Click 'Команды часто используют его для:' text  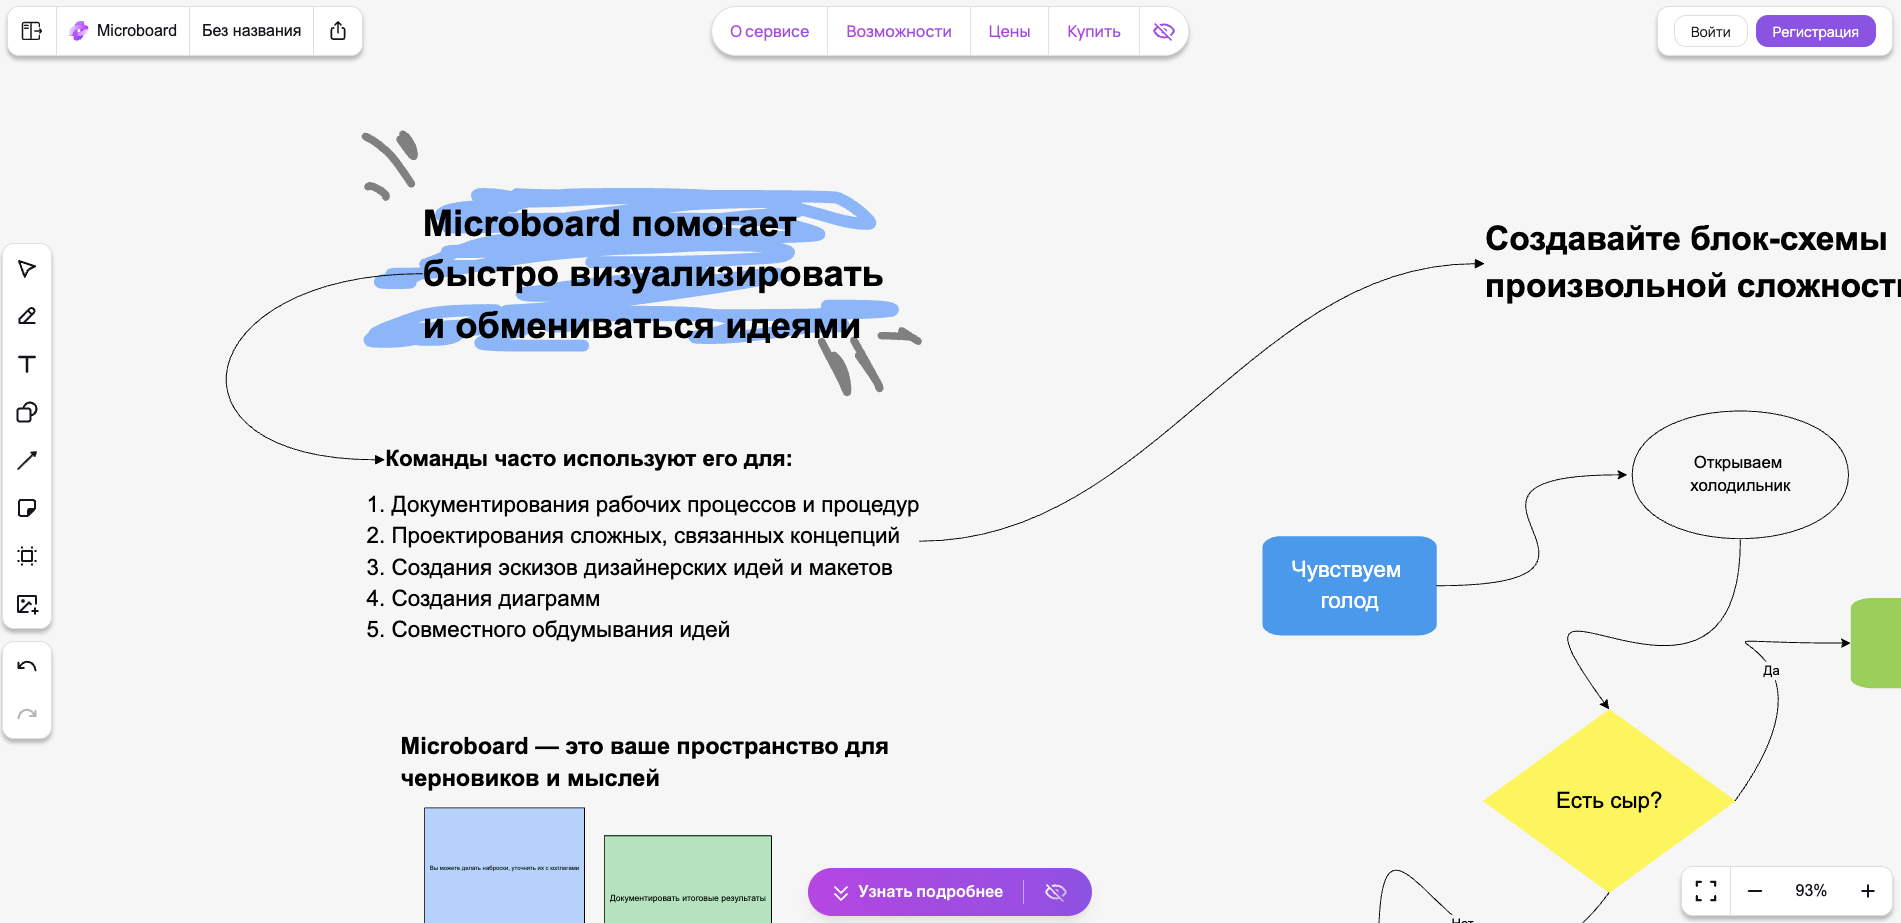(x=588, y=459)
